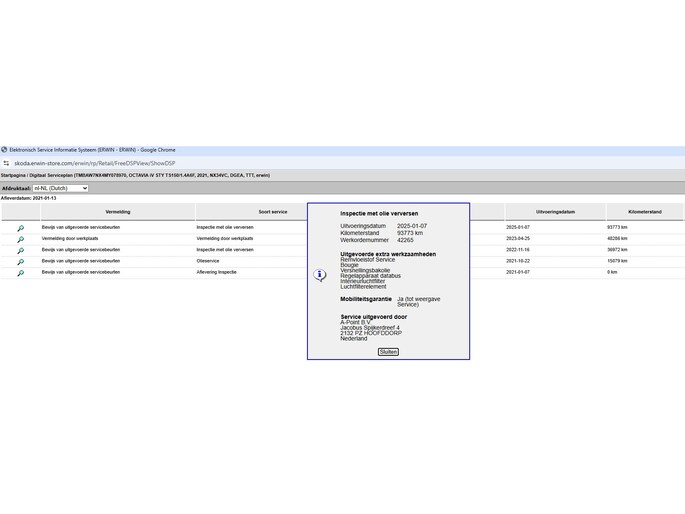Open the Afdruktaal language dropdown
The width and height of the screenshot is (685, 514).
coord(60,188)
